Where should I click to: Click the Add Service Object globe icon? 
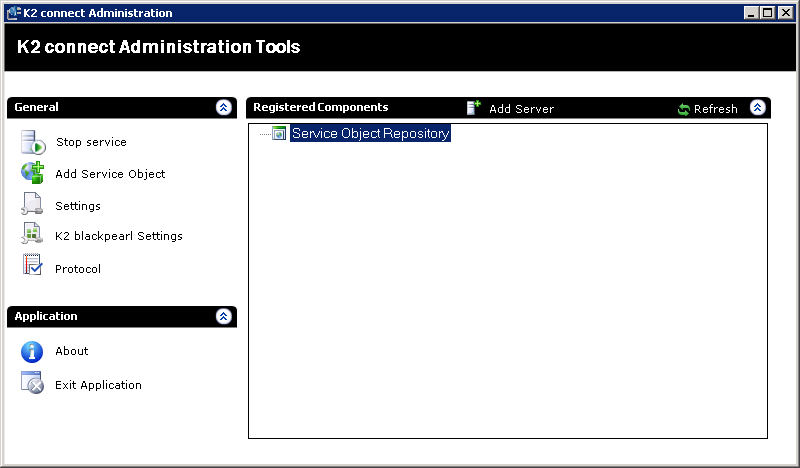[33, 173]
